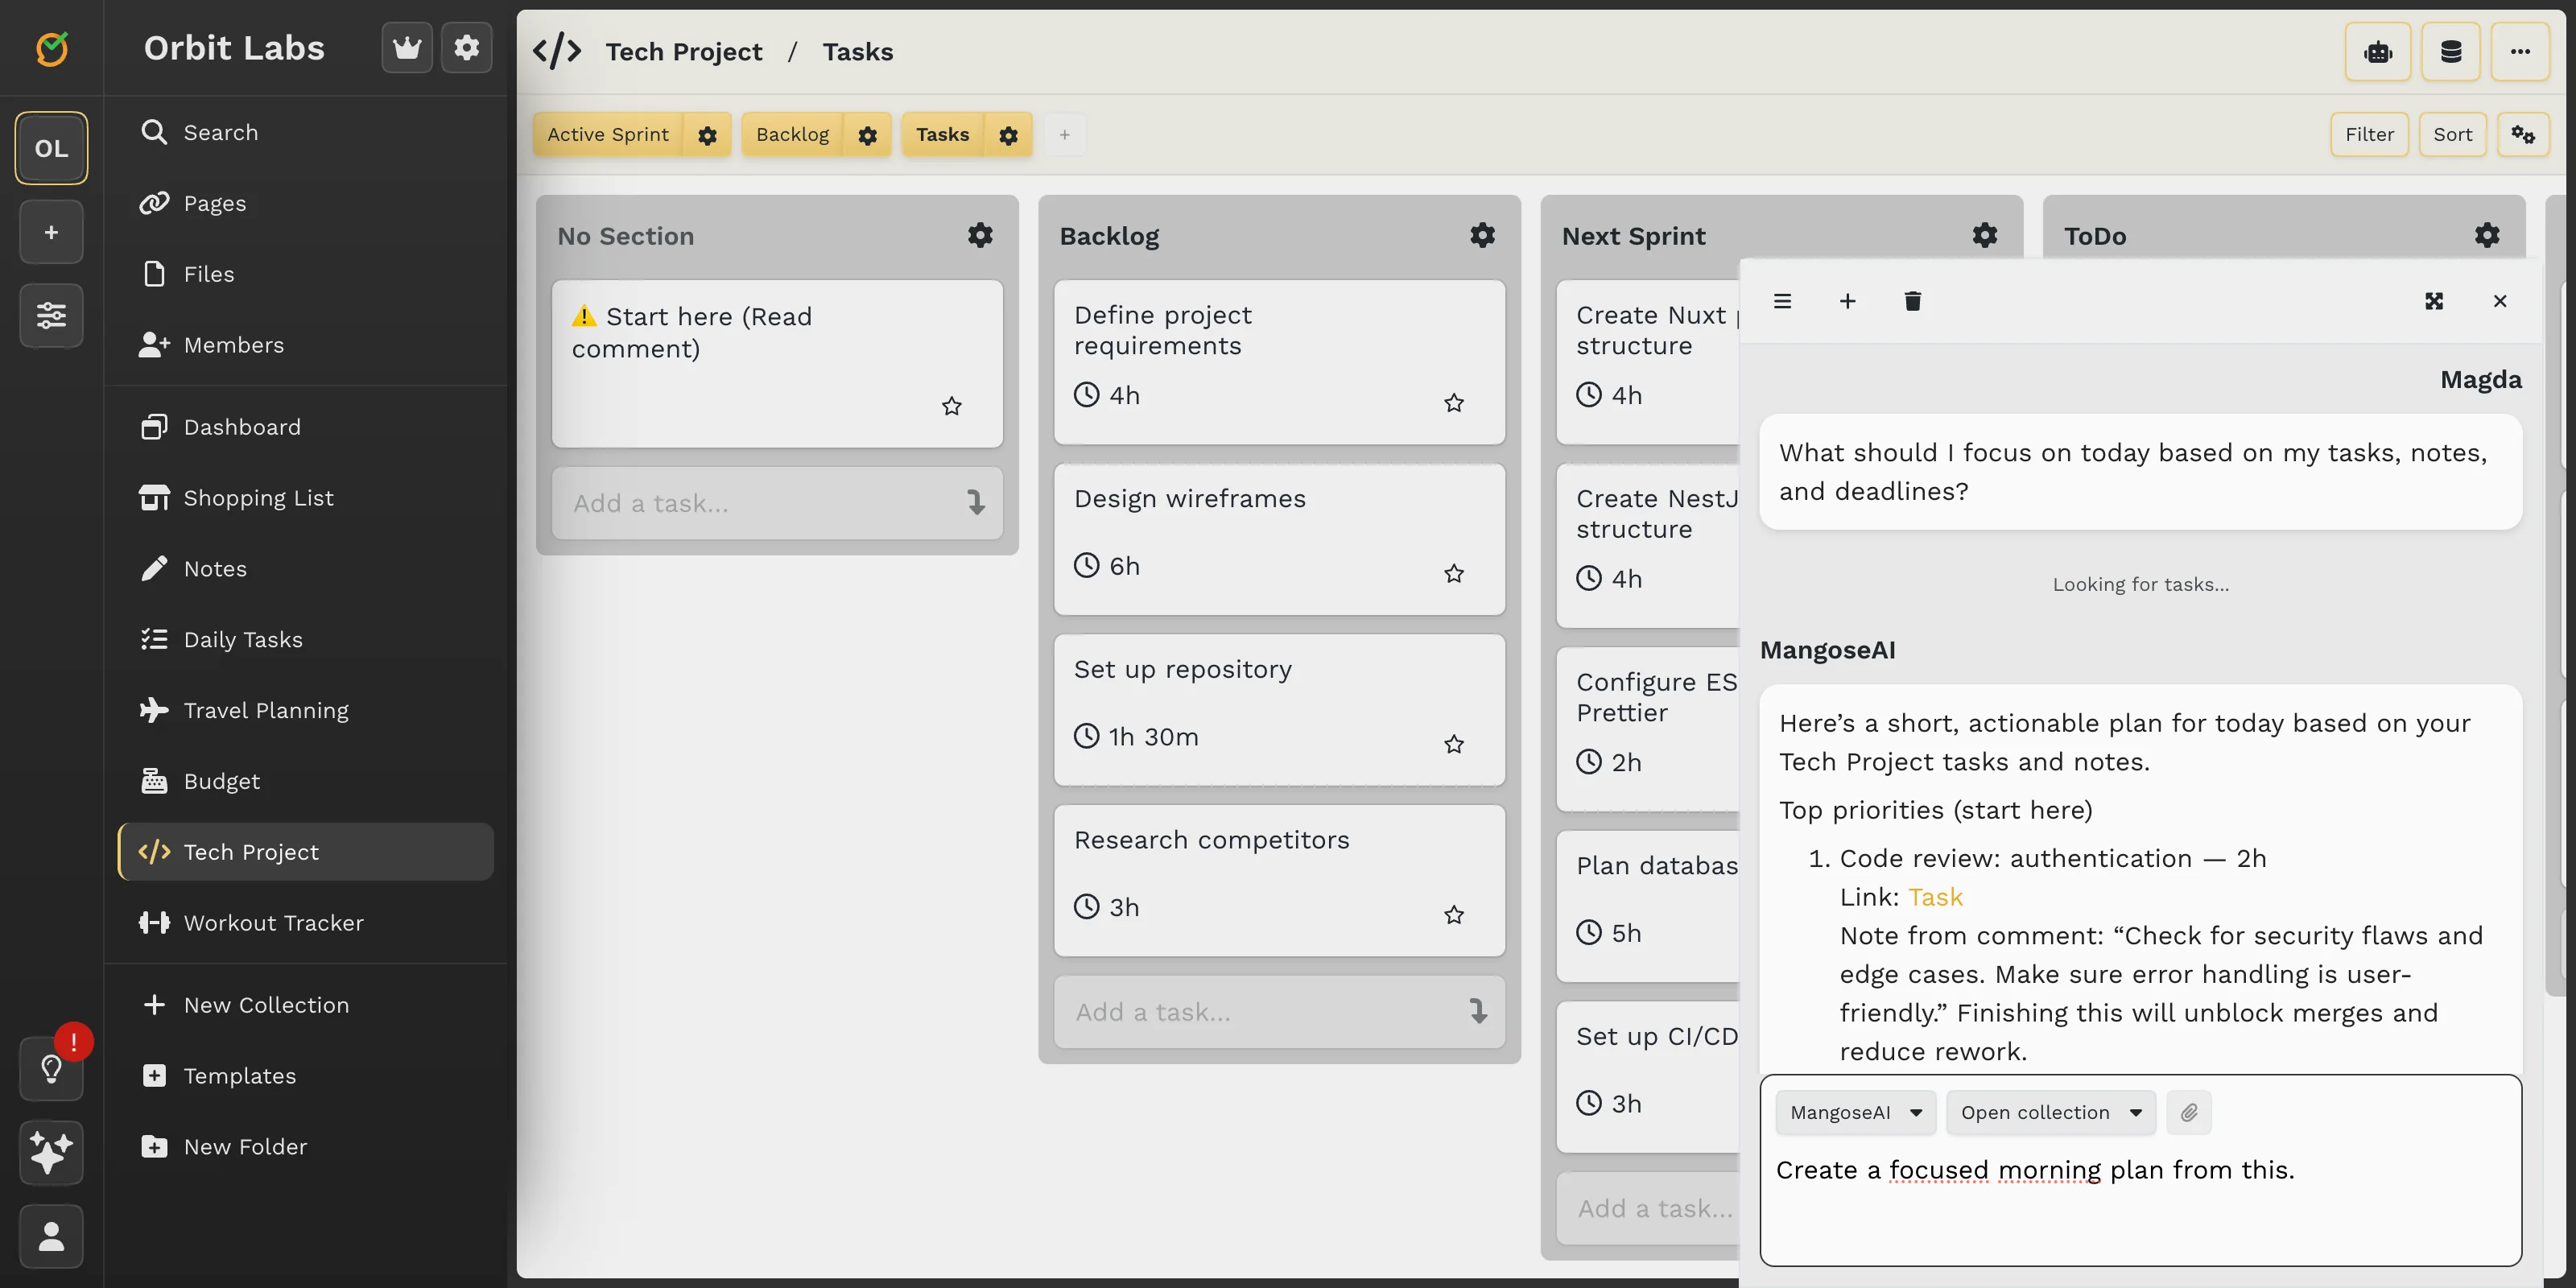Screen dimensions: 2576x1288
Task: Open the AI assistant robot icon
Action: pyautogui.click(x=2377, y=52)
